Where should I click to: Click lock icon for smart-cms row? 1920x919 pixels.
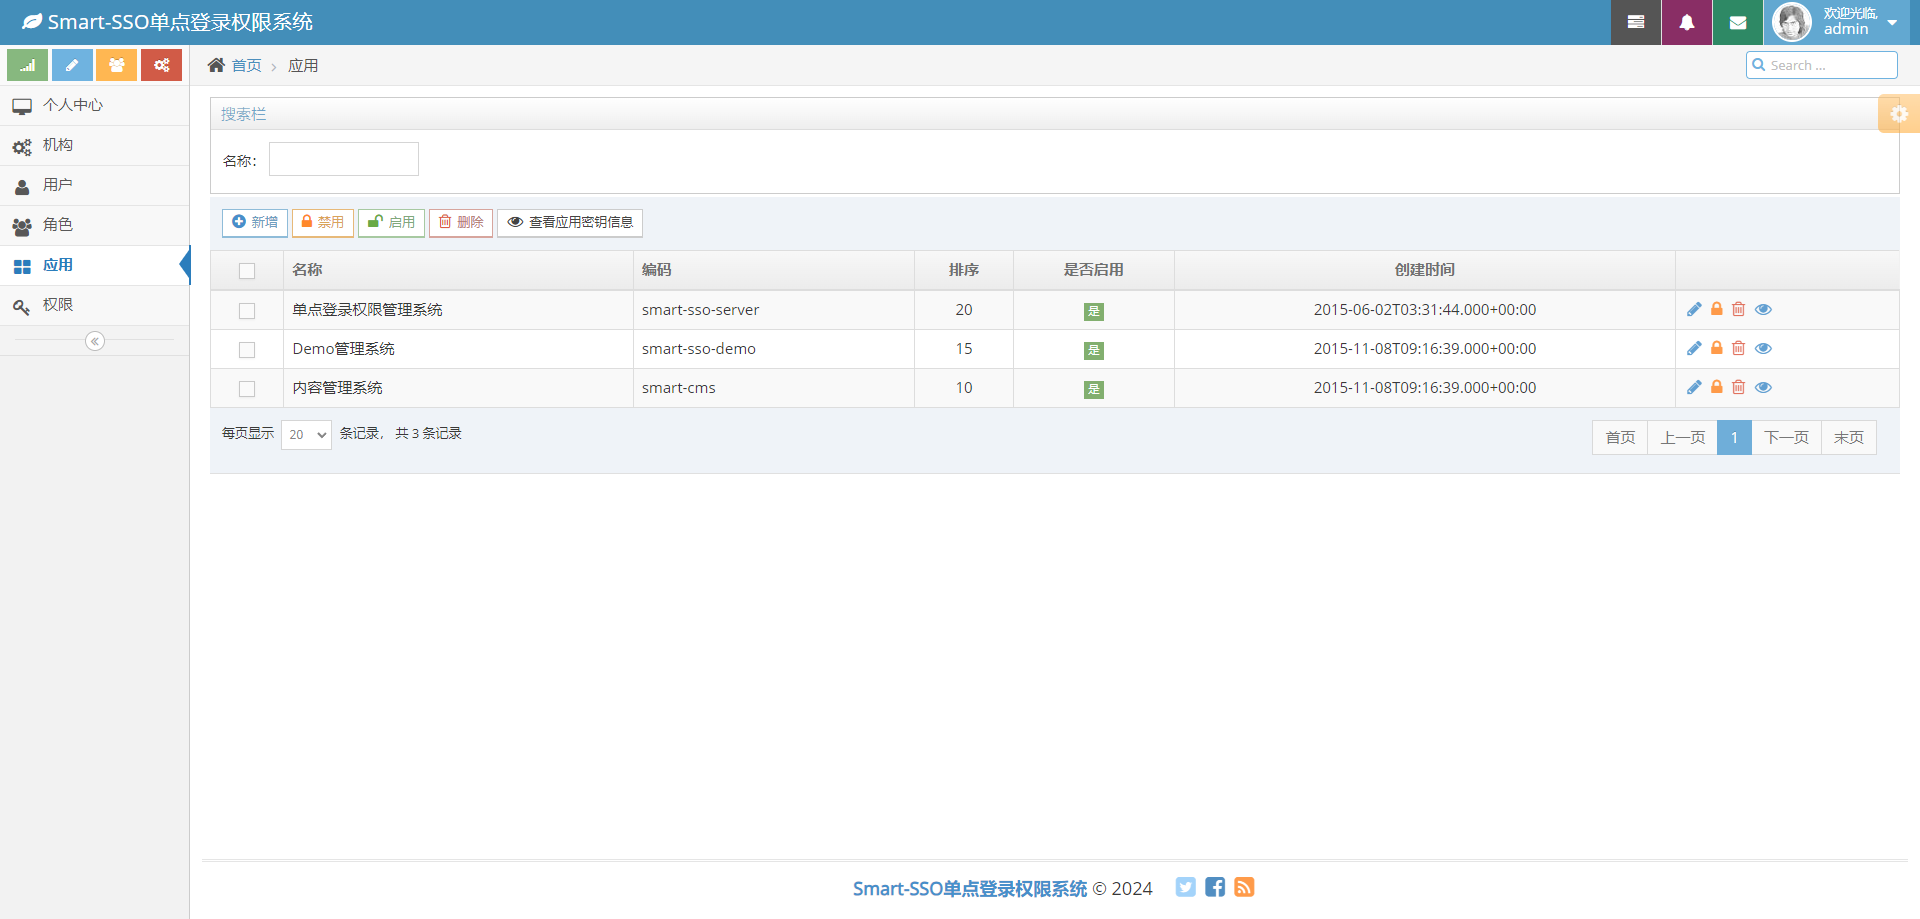(x=1716, y=387)
